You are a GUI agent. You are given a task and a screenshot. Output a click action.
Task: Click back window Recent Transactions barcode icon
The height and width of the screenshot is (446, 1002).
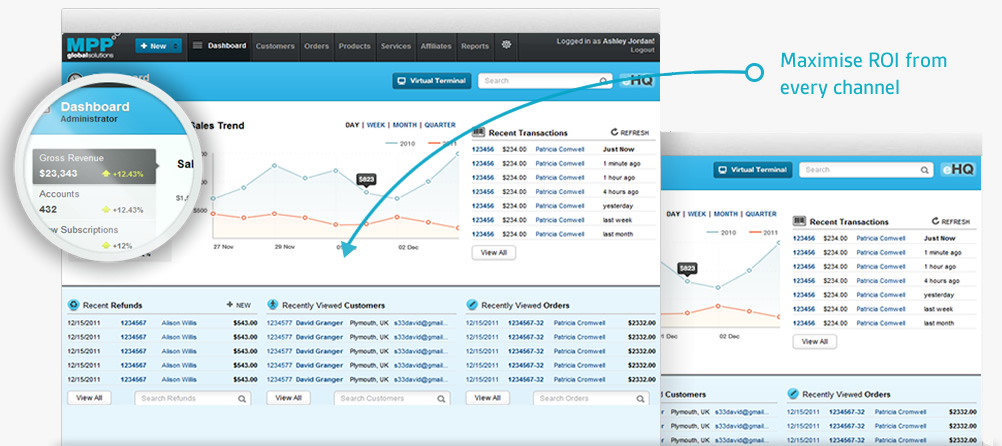[x=799, y=221]
